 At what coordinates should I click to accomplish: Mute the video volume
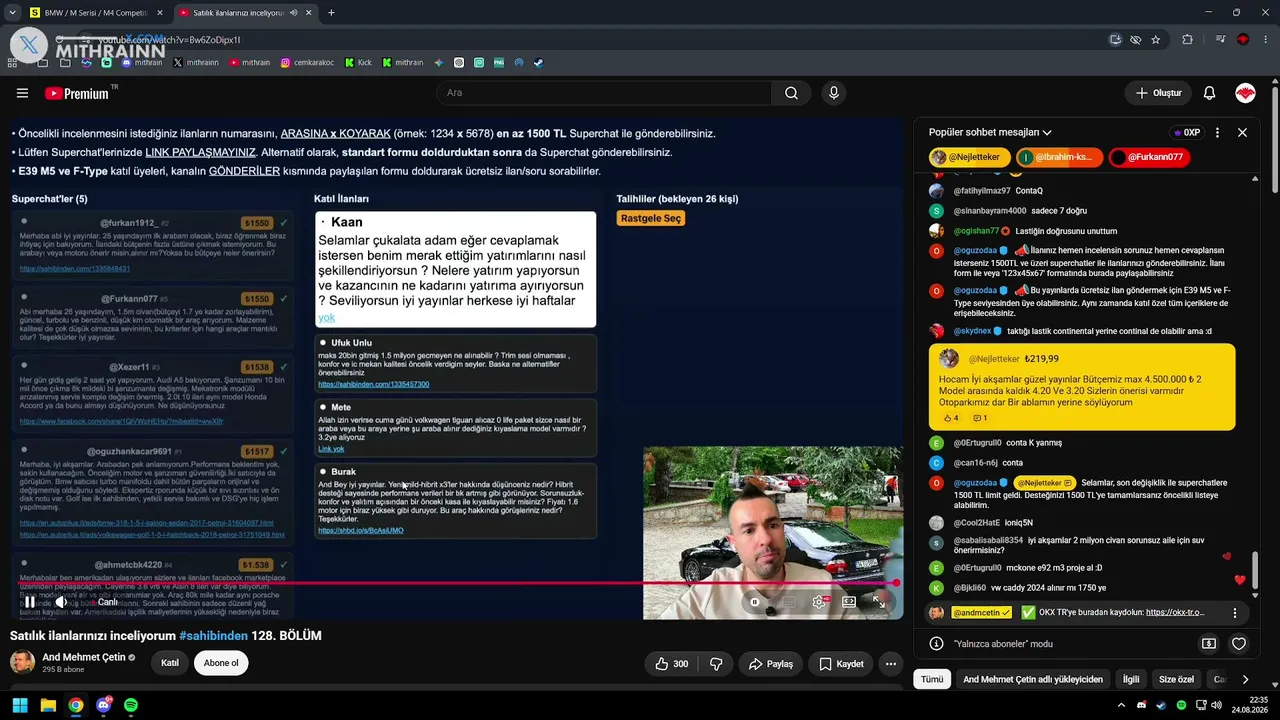[x=61, y=602]
